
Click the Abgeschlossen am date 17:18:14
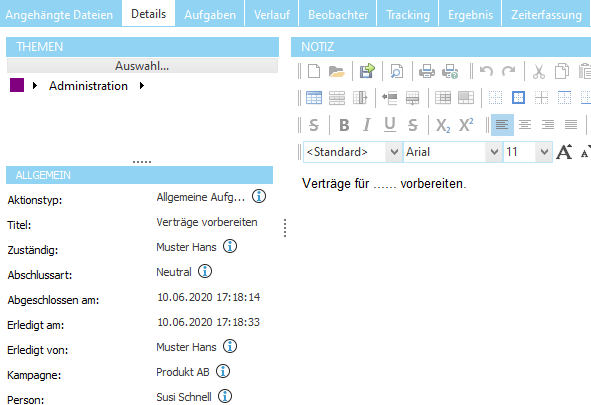208,297
